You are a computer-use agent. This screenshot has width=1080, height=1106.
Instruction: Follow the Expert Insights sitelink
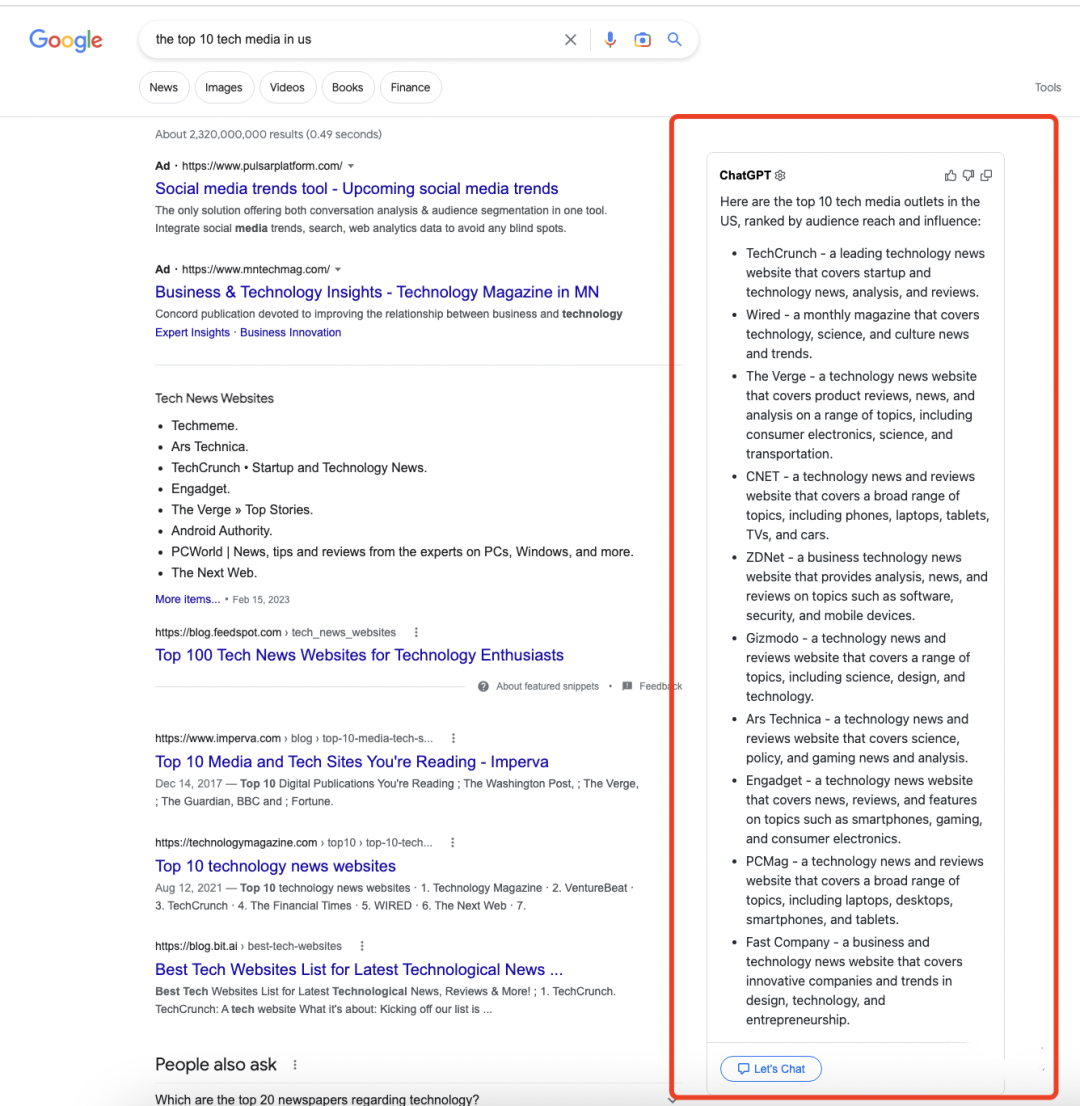(x=193, y=332)
